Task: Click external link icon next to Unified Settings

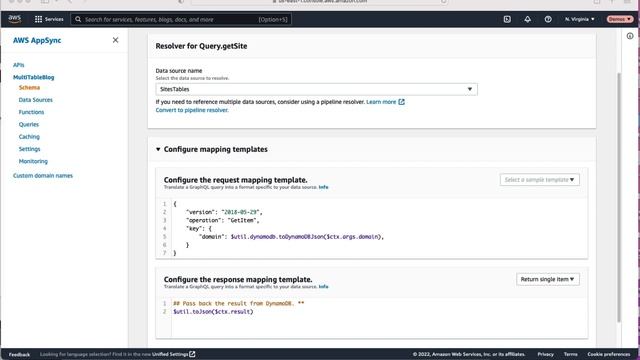Action: pos(192,354)
